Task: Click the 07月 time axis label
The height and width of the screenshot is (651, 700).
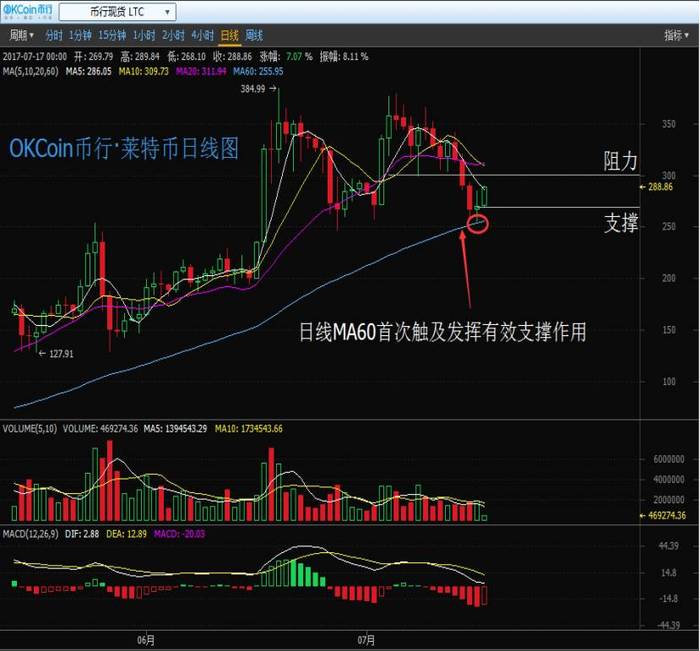Action: pos(366,640)
